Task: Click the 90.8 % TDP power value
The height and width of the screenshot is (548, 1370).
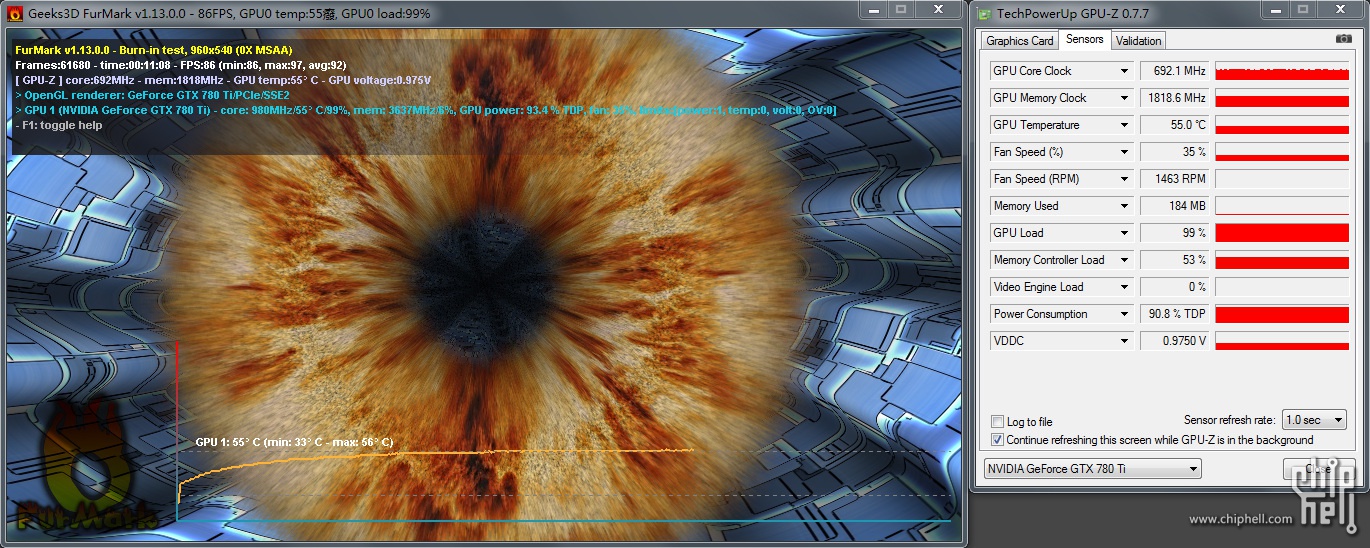Action: [1175, 314]
